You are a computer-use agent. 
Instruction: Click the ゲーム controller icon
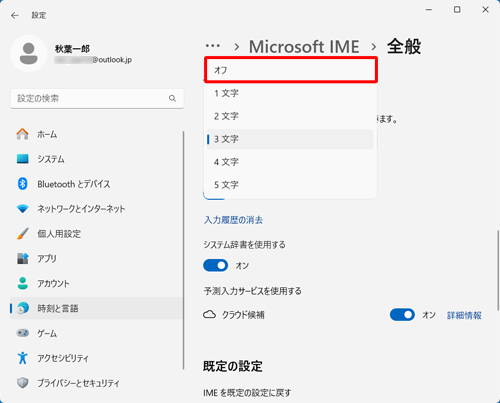[x=22, y=333]
